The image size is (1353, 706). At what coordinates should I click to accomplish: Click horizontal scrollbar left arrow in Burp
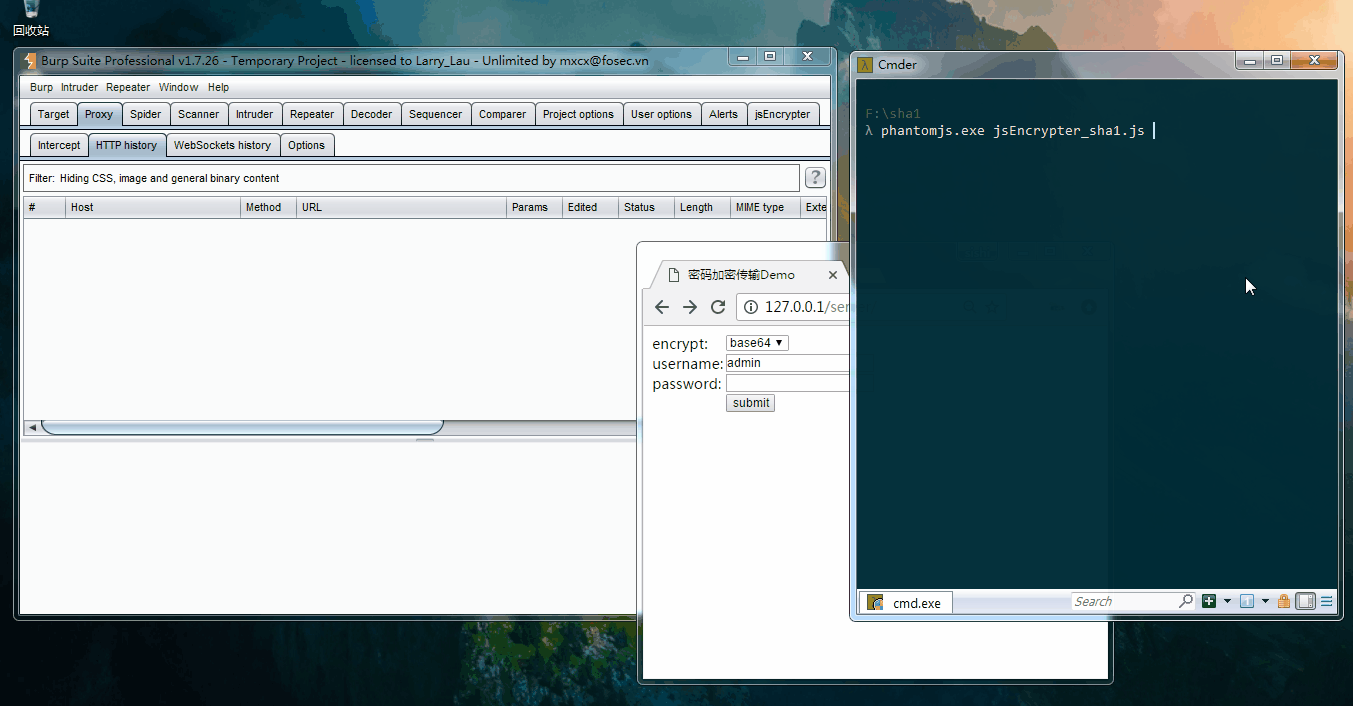tap(32, 428)
